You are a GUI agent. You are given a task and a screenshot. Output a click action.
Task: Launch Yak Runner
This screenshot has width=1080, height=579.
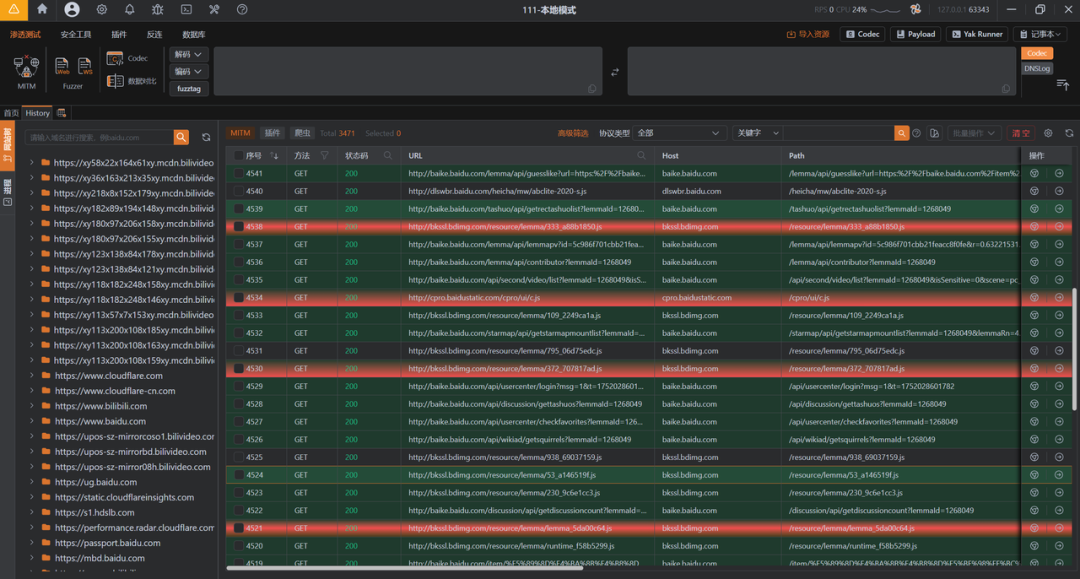[x=977, y=34]
